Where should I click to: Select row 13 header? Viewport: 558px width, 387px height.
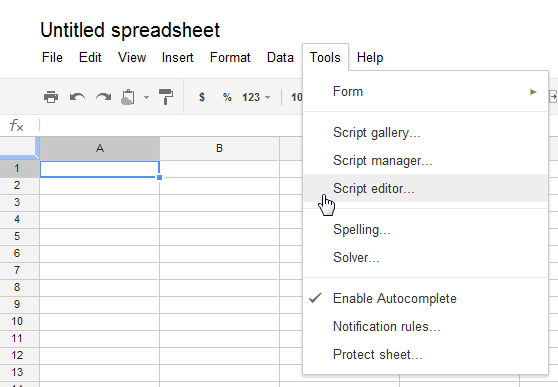(x=19, y=372)
